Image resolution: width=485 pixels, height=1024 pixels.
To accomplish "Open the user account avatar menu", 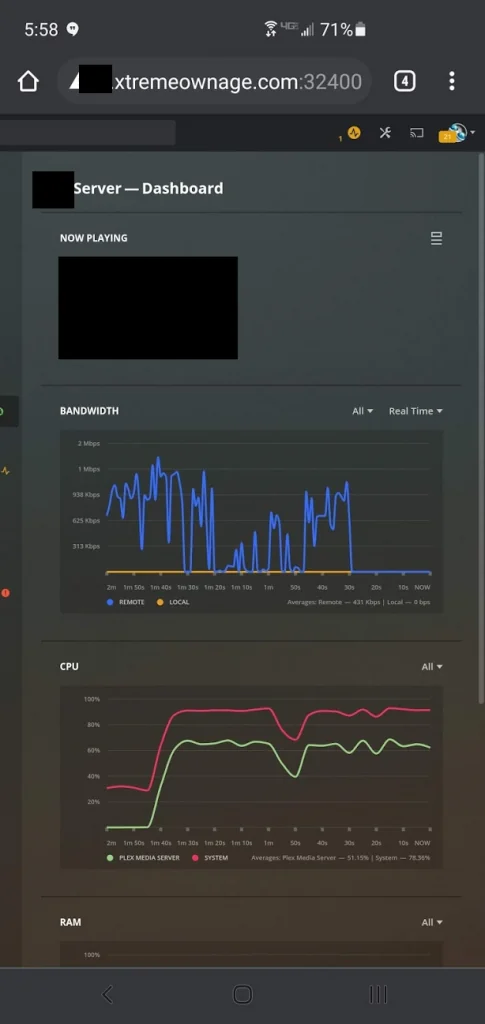I will point(457,133).
